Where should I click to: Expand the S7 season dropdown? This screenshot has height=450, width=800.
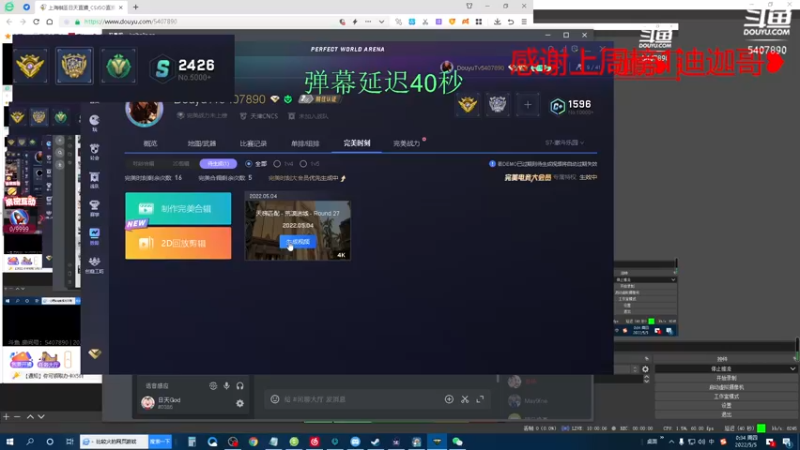(x=564, y=143)
